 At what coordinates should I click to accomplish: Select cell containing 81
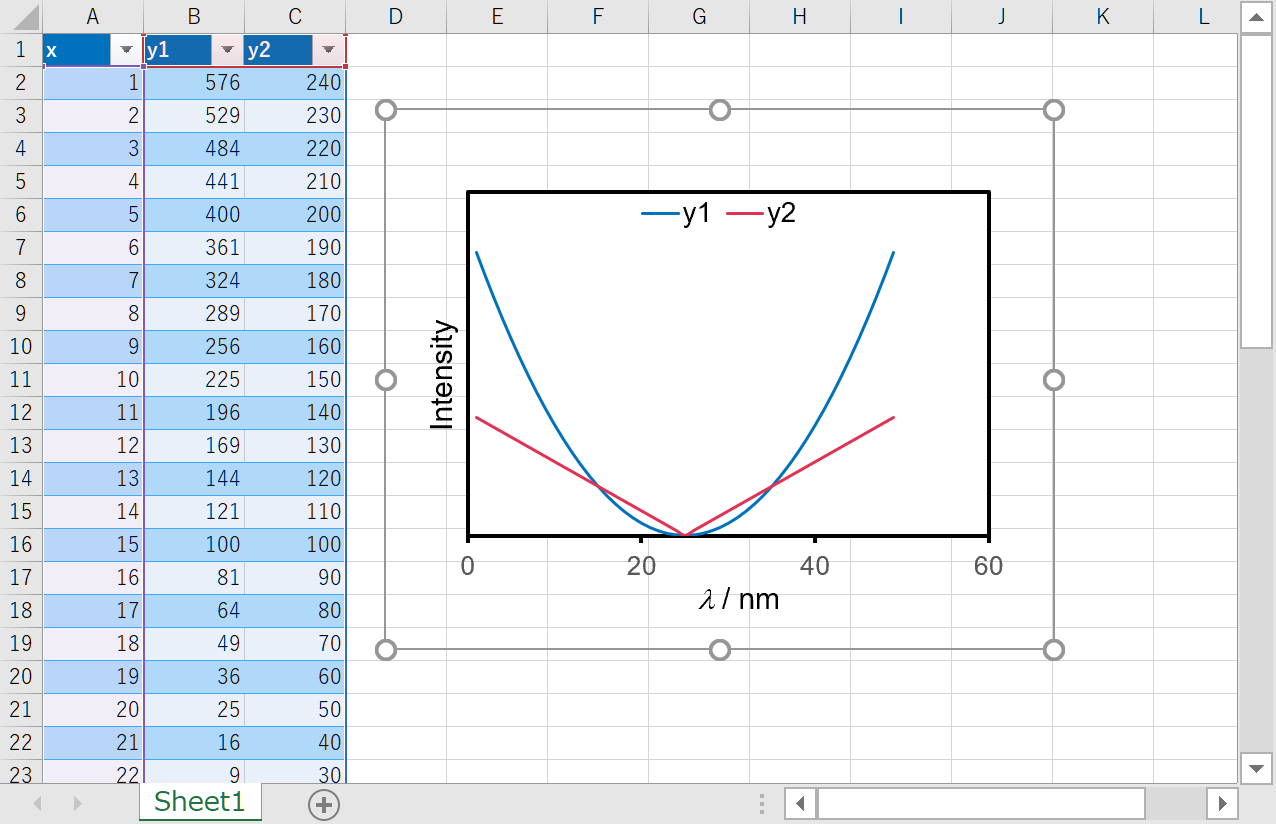[x=194, y=578]
